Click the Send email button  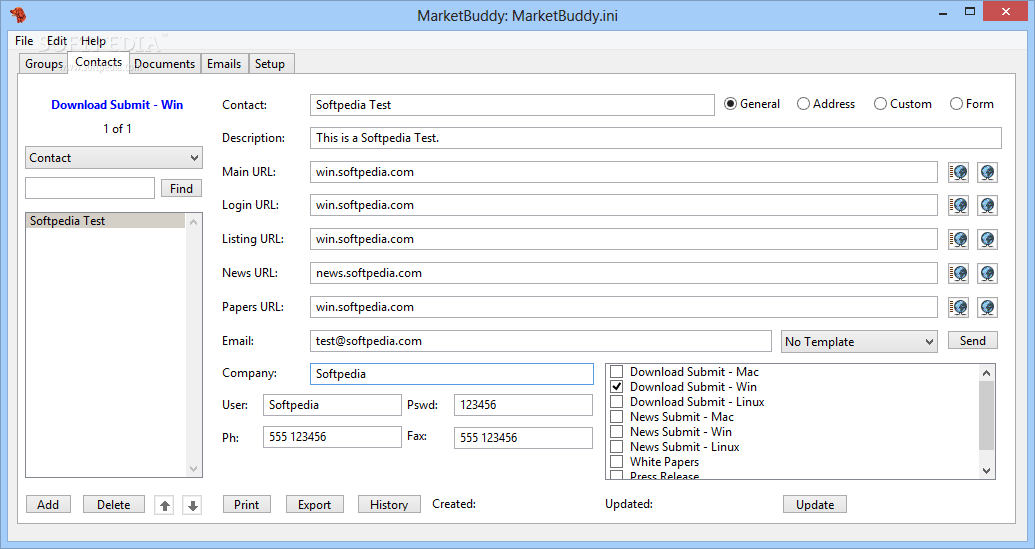point(972,340)
